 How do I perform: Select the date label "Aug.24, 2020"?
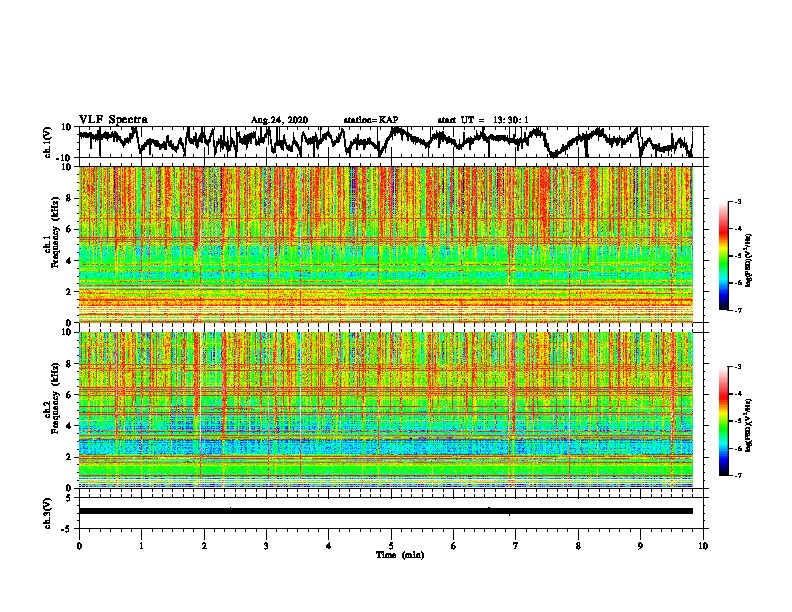(x=279, y=120)
